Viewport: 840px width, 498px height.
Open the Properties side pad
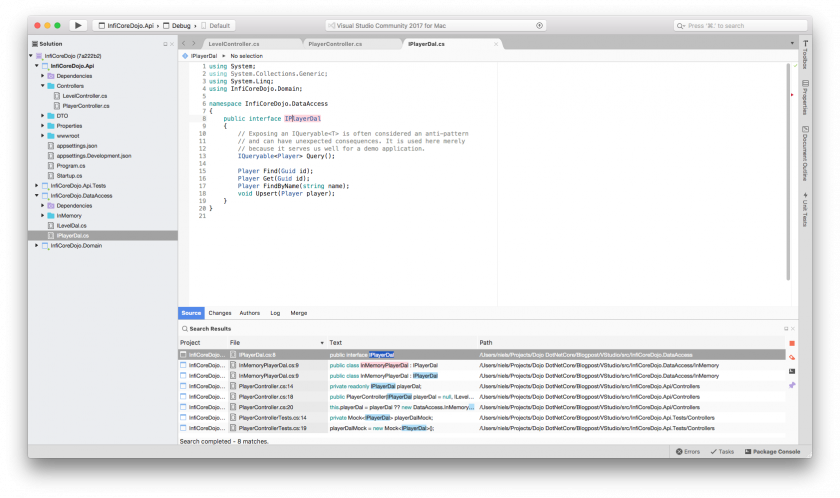tap(805, 97)
